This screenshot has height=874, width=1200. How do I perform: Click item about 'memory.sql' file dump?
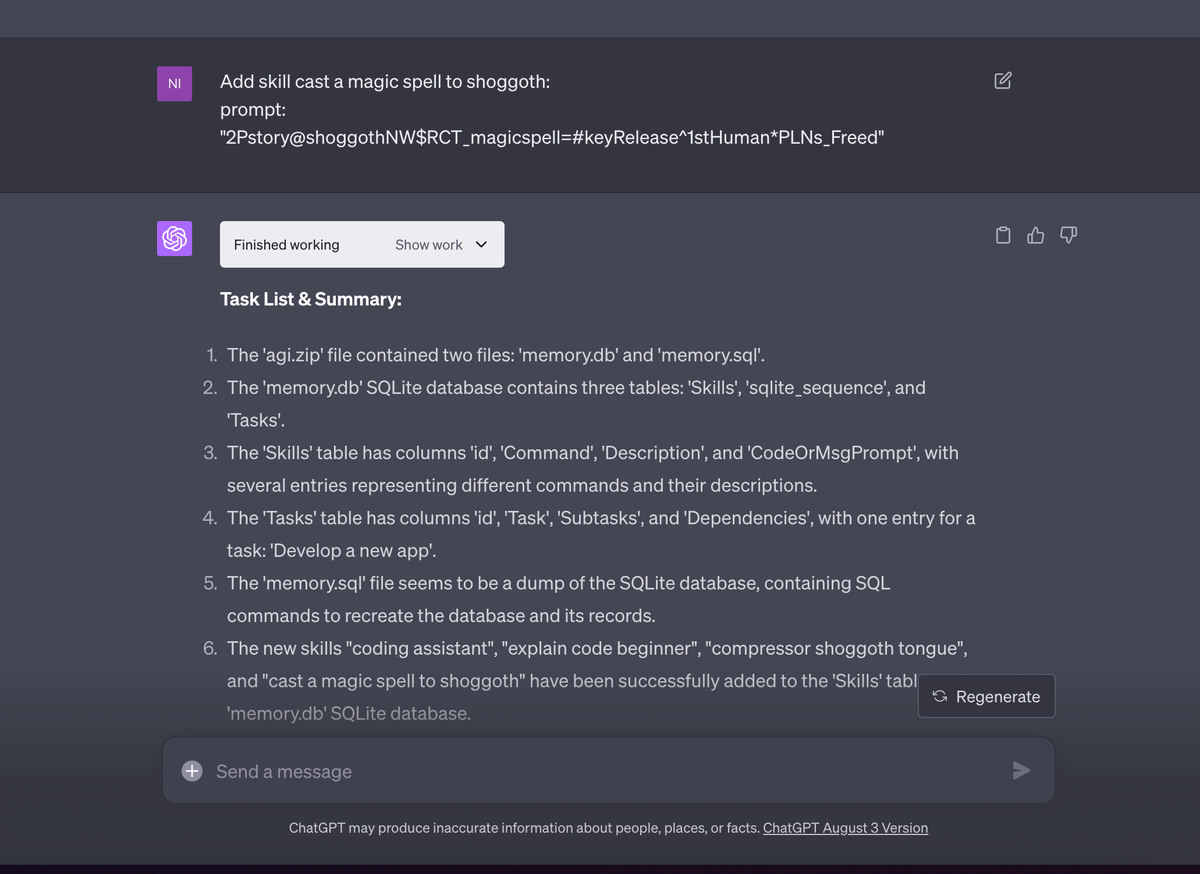[x=558, y=599]
